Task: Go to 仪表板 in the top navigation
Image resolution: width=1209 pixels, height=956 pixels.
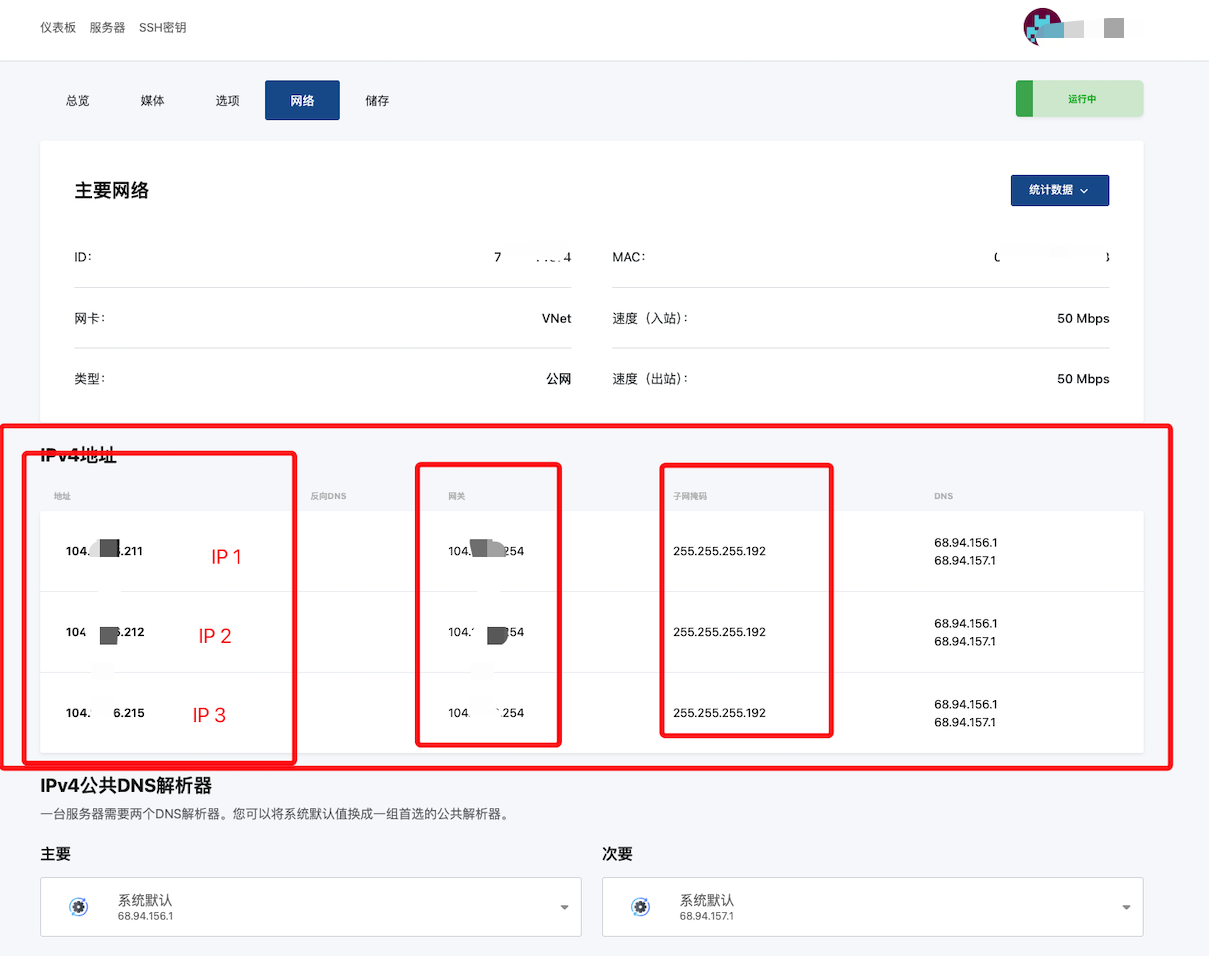Action: (x=58, y=28)
